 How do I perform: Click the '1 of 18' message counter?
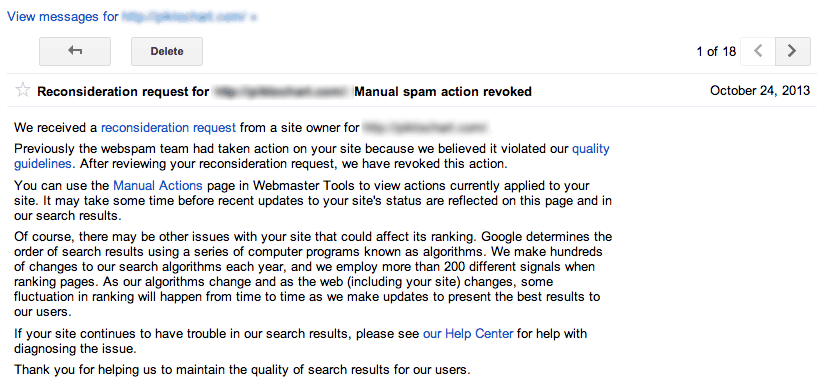coord(716,52)
